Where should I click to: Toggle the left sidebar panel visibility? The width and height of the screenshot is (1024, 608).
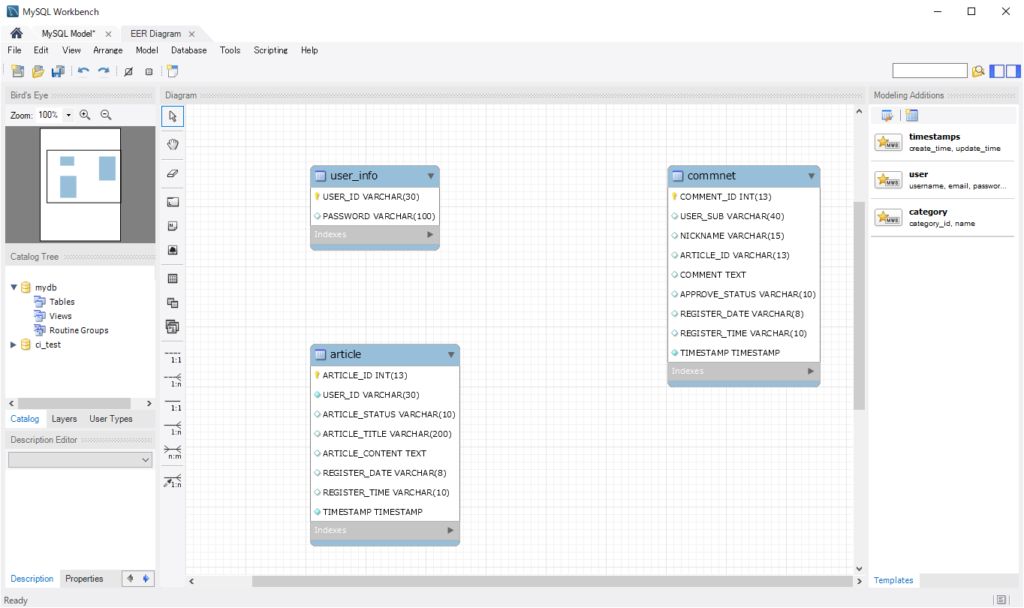coord(997,71)
